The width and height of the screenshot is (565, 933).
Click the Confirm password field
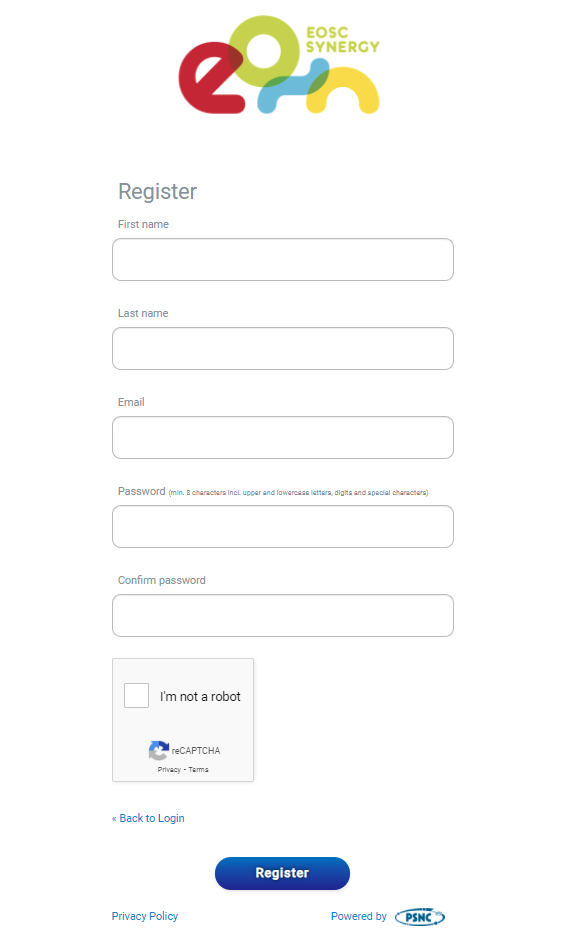283,615
